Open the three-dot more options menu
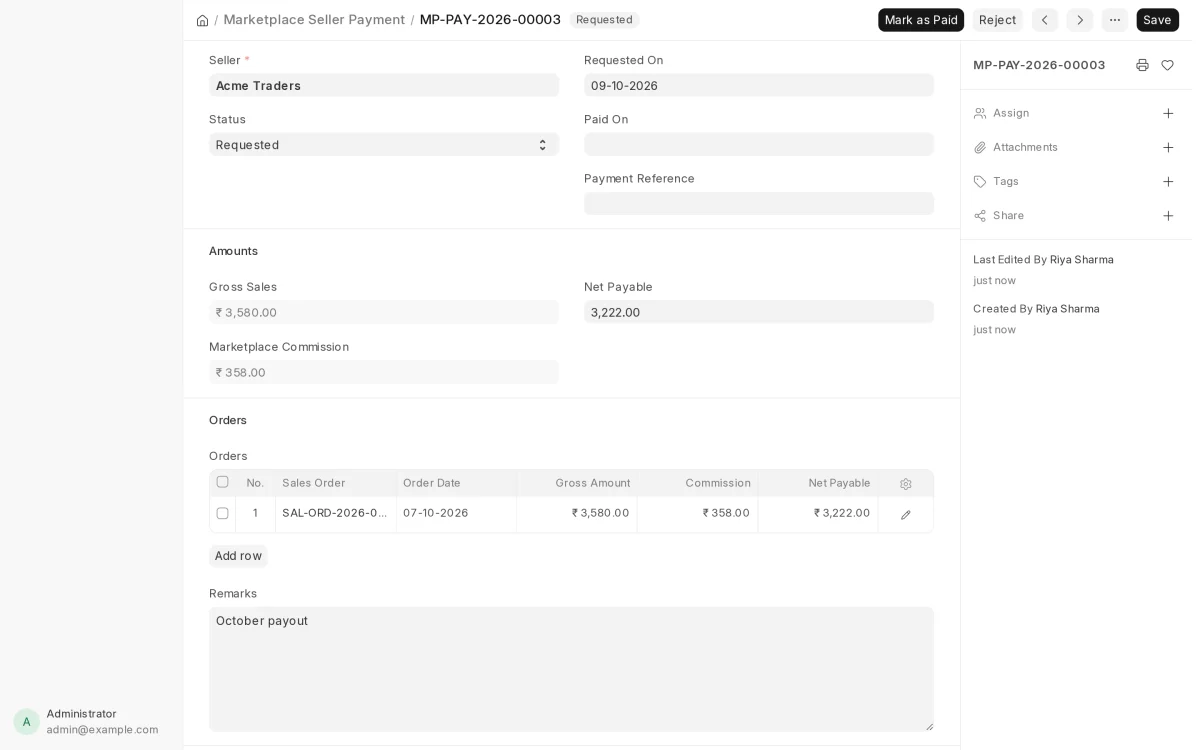1200x750 pixels. (1115, 20)
